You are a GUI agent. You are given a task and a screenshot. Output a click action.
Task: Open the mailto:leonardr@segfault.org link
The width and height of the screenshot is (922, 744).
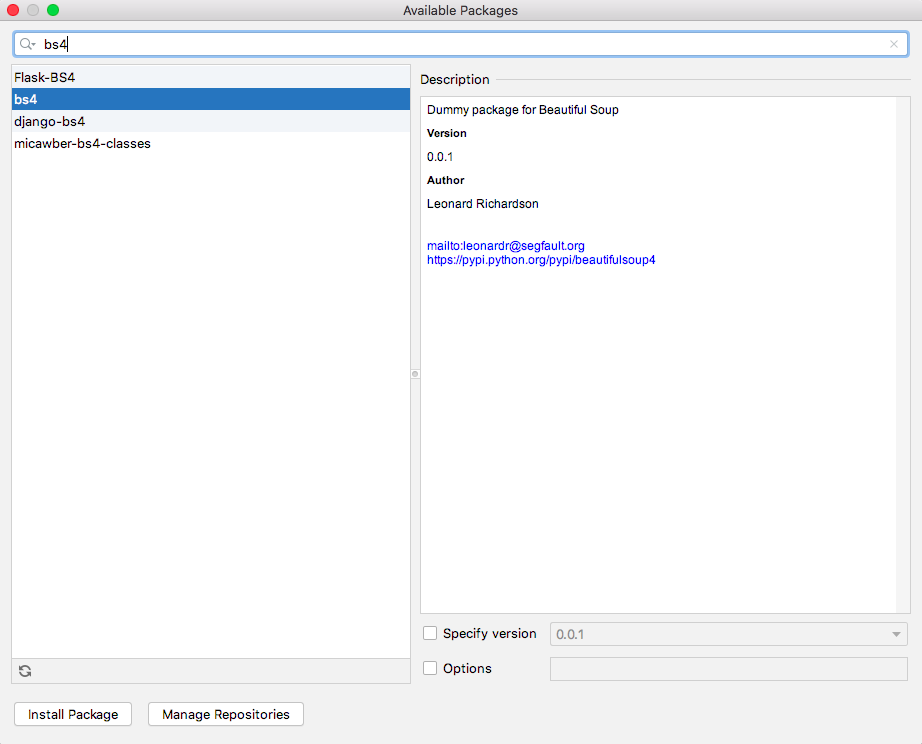[x=506, y=246]
